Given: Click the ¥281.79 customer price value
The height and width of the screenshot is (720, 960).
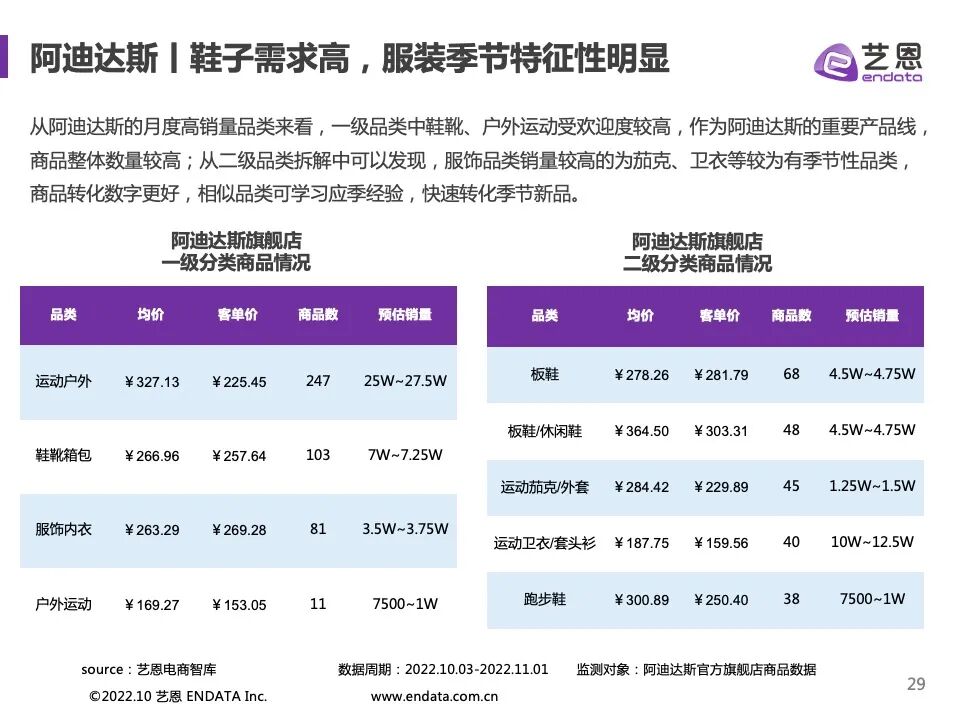Looking at the screenshot, I should pos(721,375).
